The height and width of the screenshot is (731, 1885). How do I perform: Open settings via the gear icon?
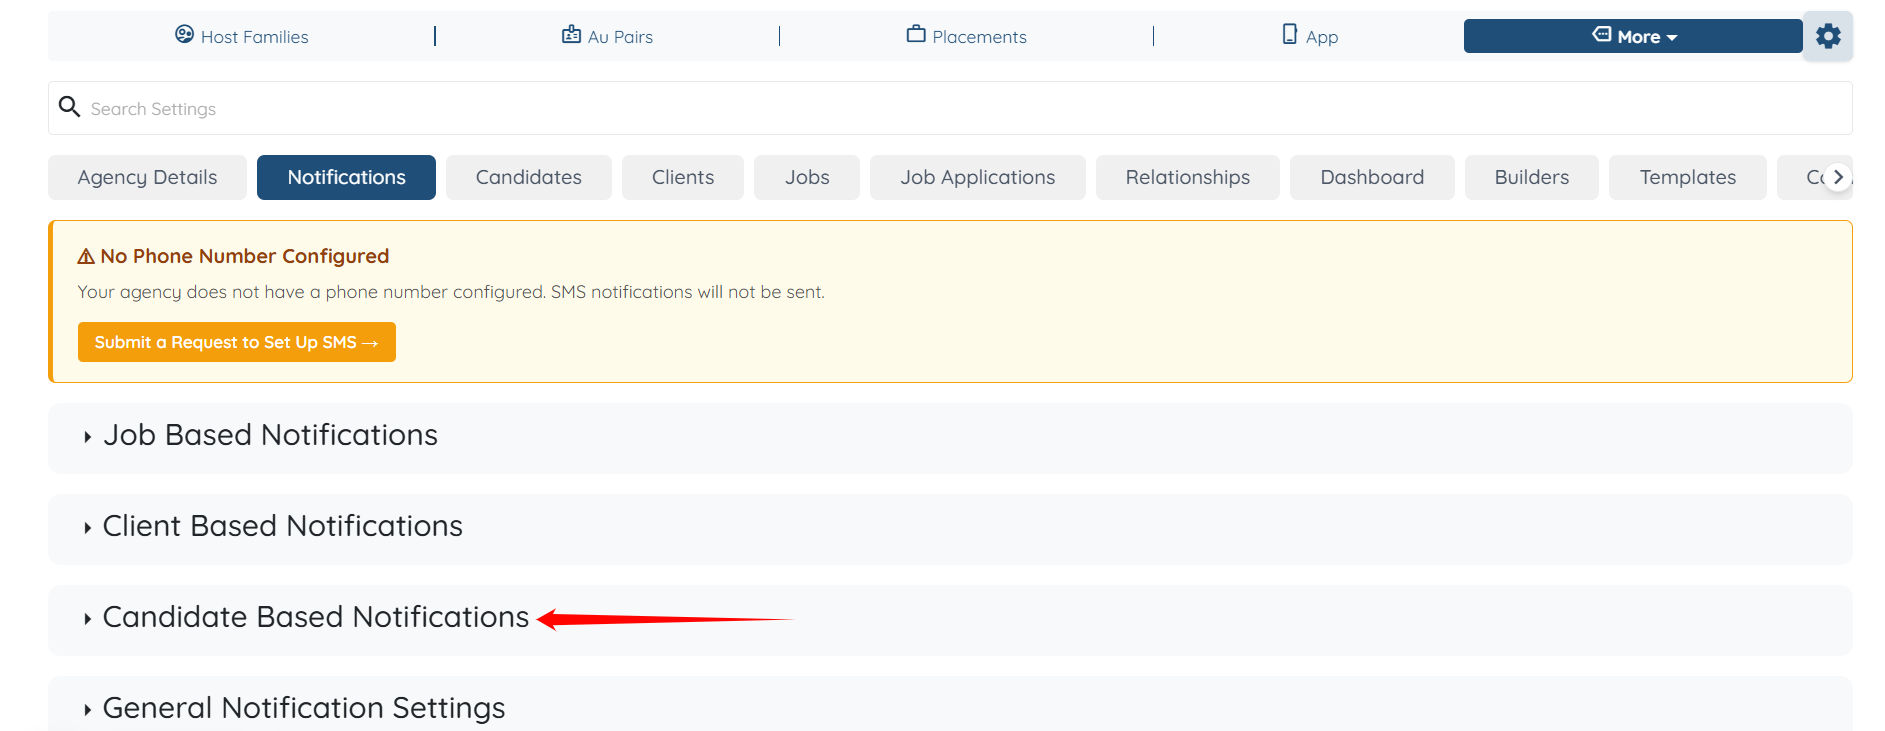pyautogui.click(x=1828, y=36)
